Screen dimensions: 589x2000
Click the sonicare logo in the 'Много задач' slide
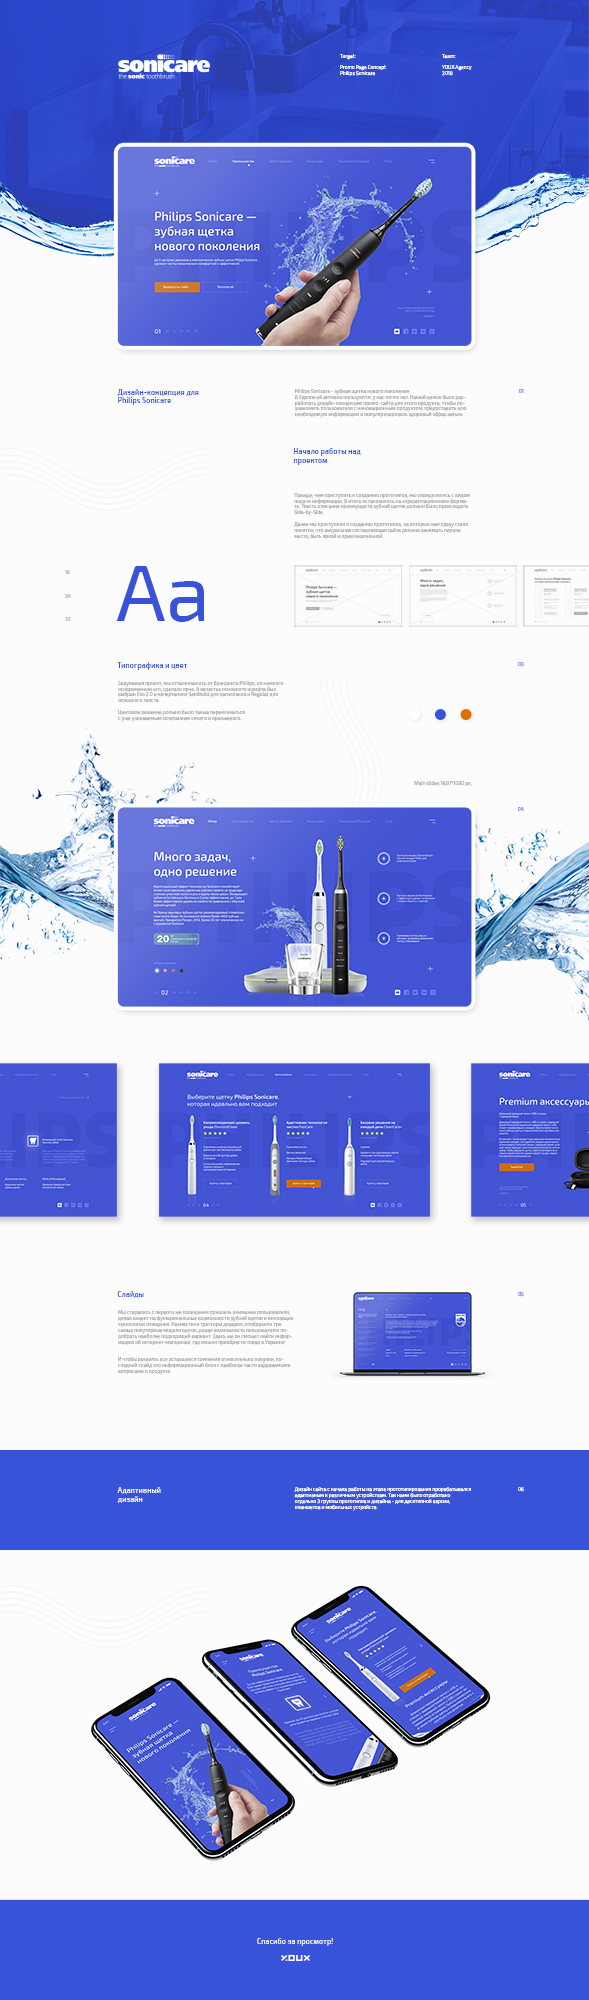(174, 822)
